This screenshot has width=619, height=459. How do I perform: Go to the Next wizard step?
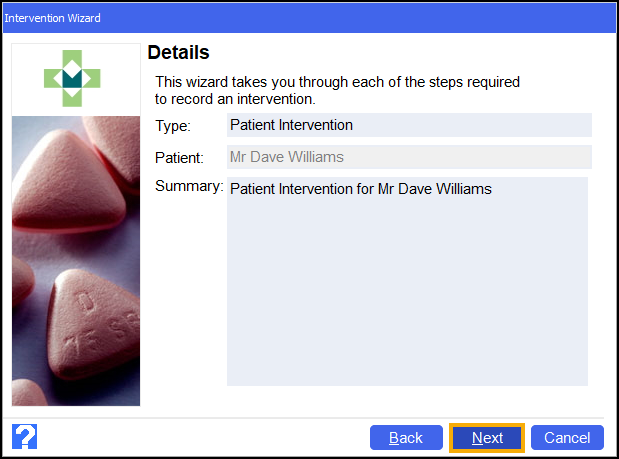click(x=487, y=438)
